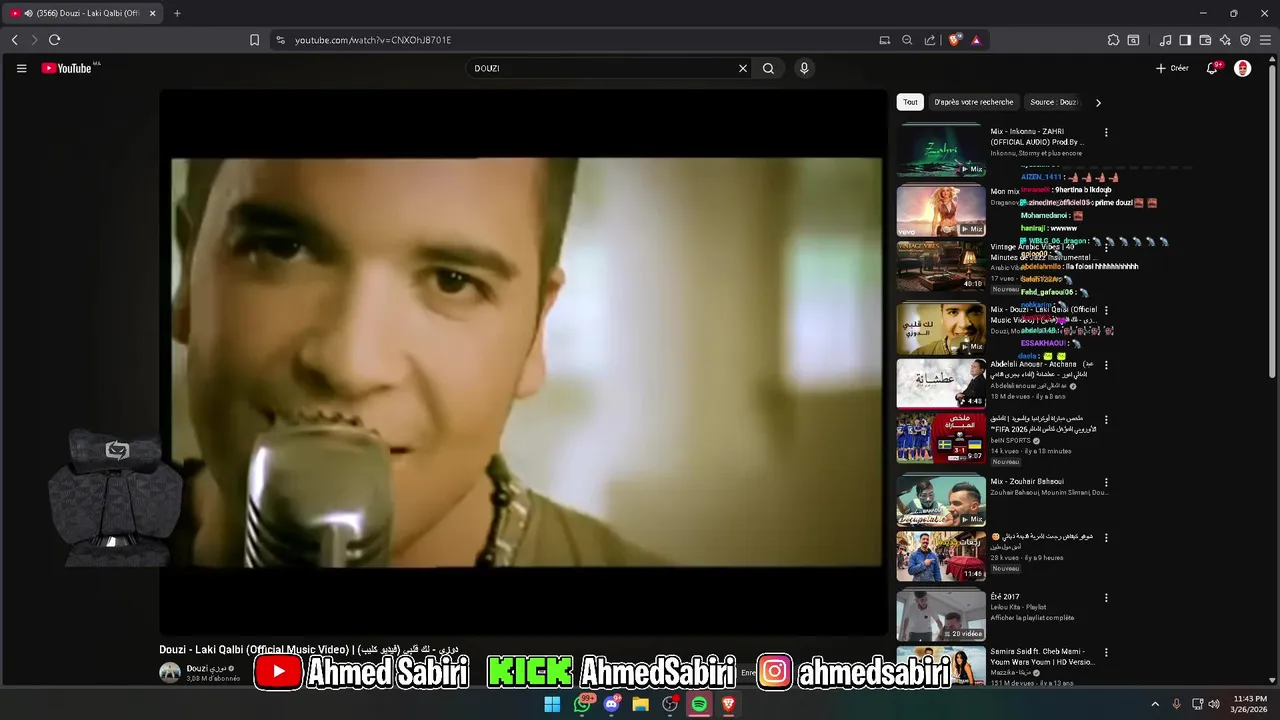The height and width of the screenshot is (720, 1280).
Task: Start voice search with microphone
Action: [x=804, y=68]
